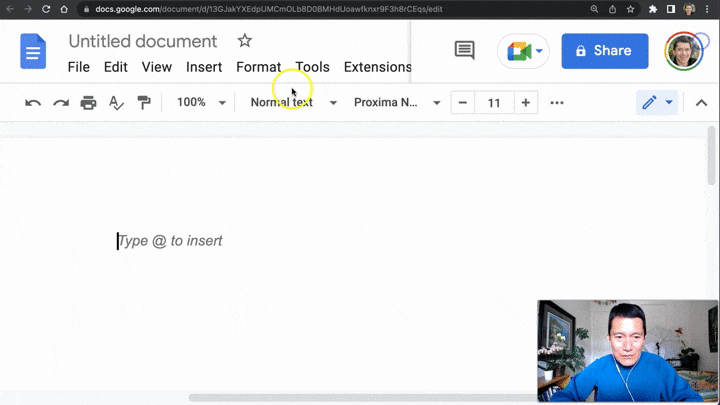Click the Type @ to insert line
Screen dimensions: 720x405
coord(170,241)
